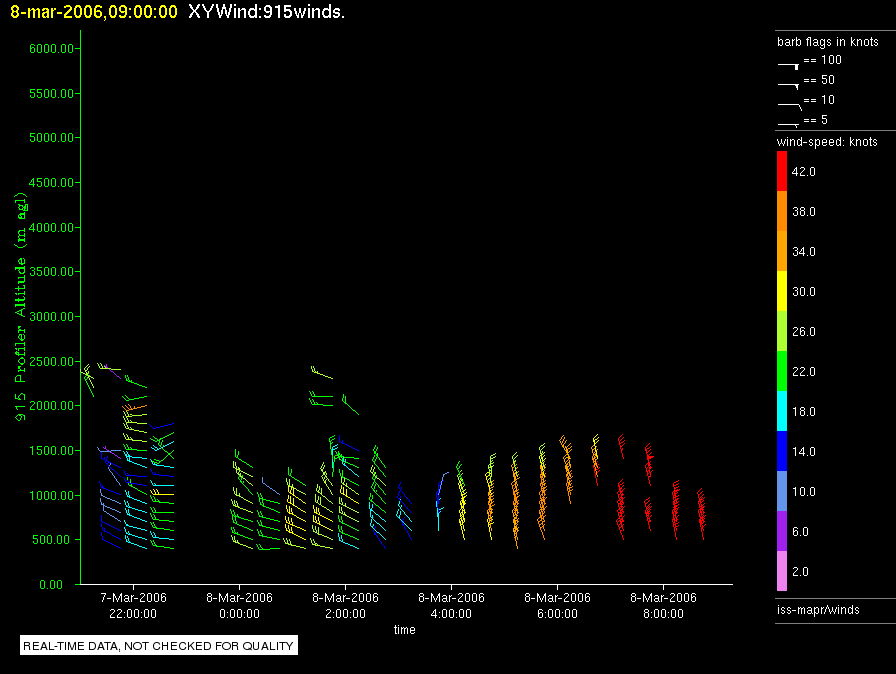The image size is (896, 674).
Task: Pick the pink 2.0 knots color band
Action: 783,571
